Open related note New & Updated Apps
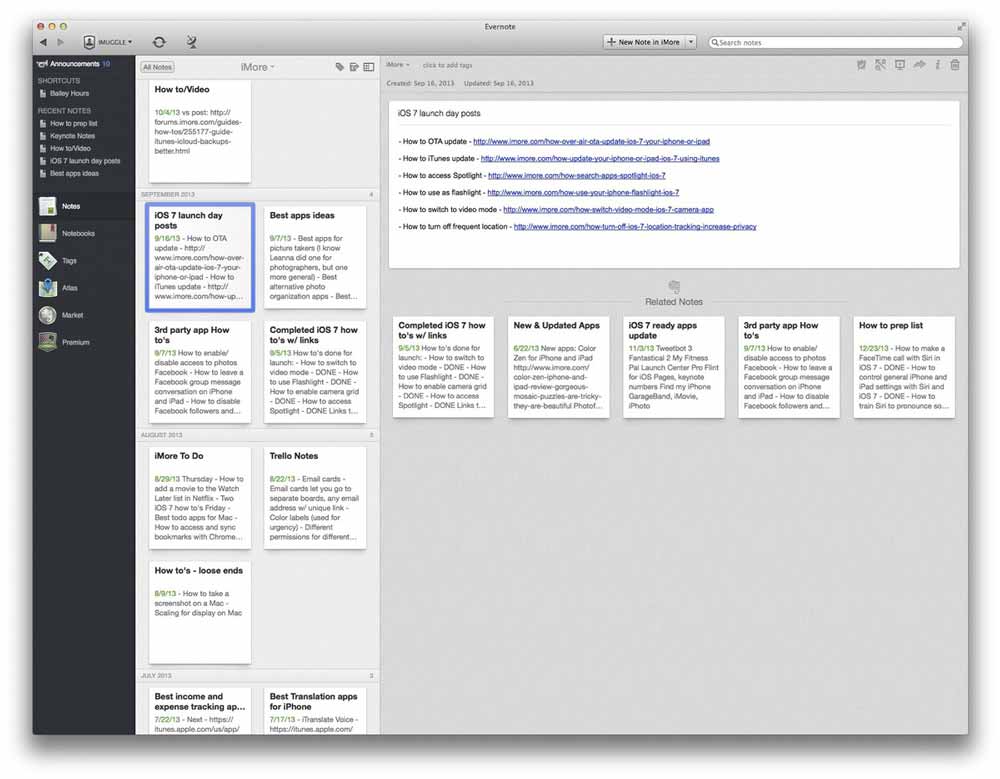The width and height of the screenshot is (1000, 779). click(x=559, y=367)
